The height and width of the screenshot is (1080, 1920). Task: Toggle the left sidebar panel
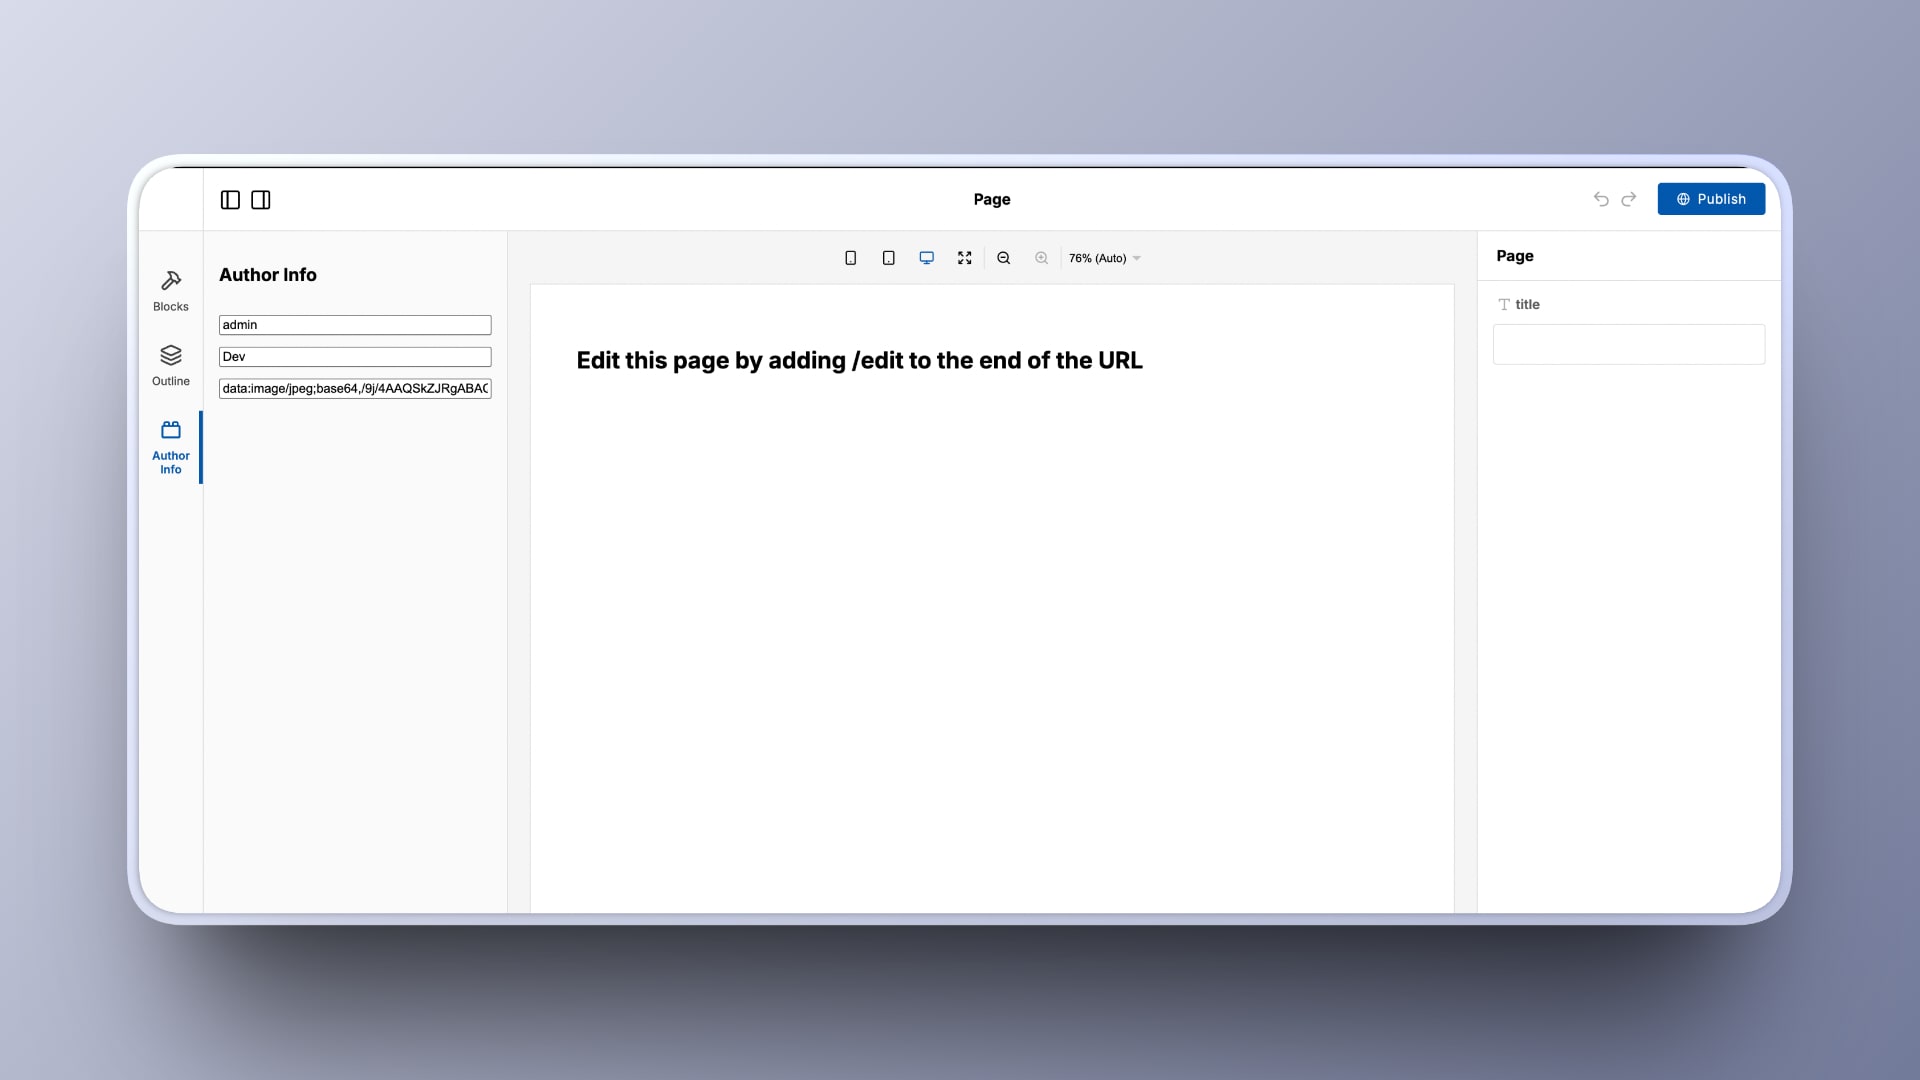[230, 200]
